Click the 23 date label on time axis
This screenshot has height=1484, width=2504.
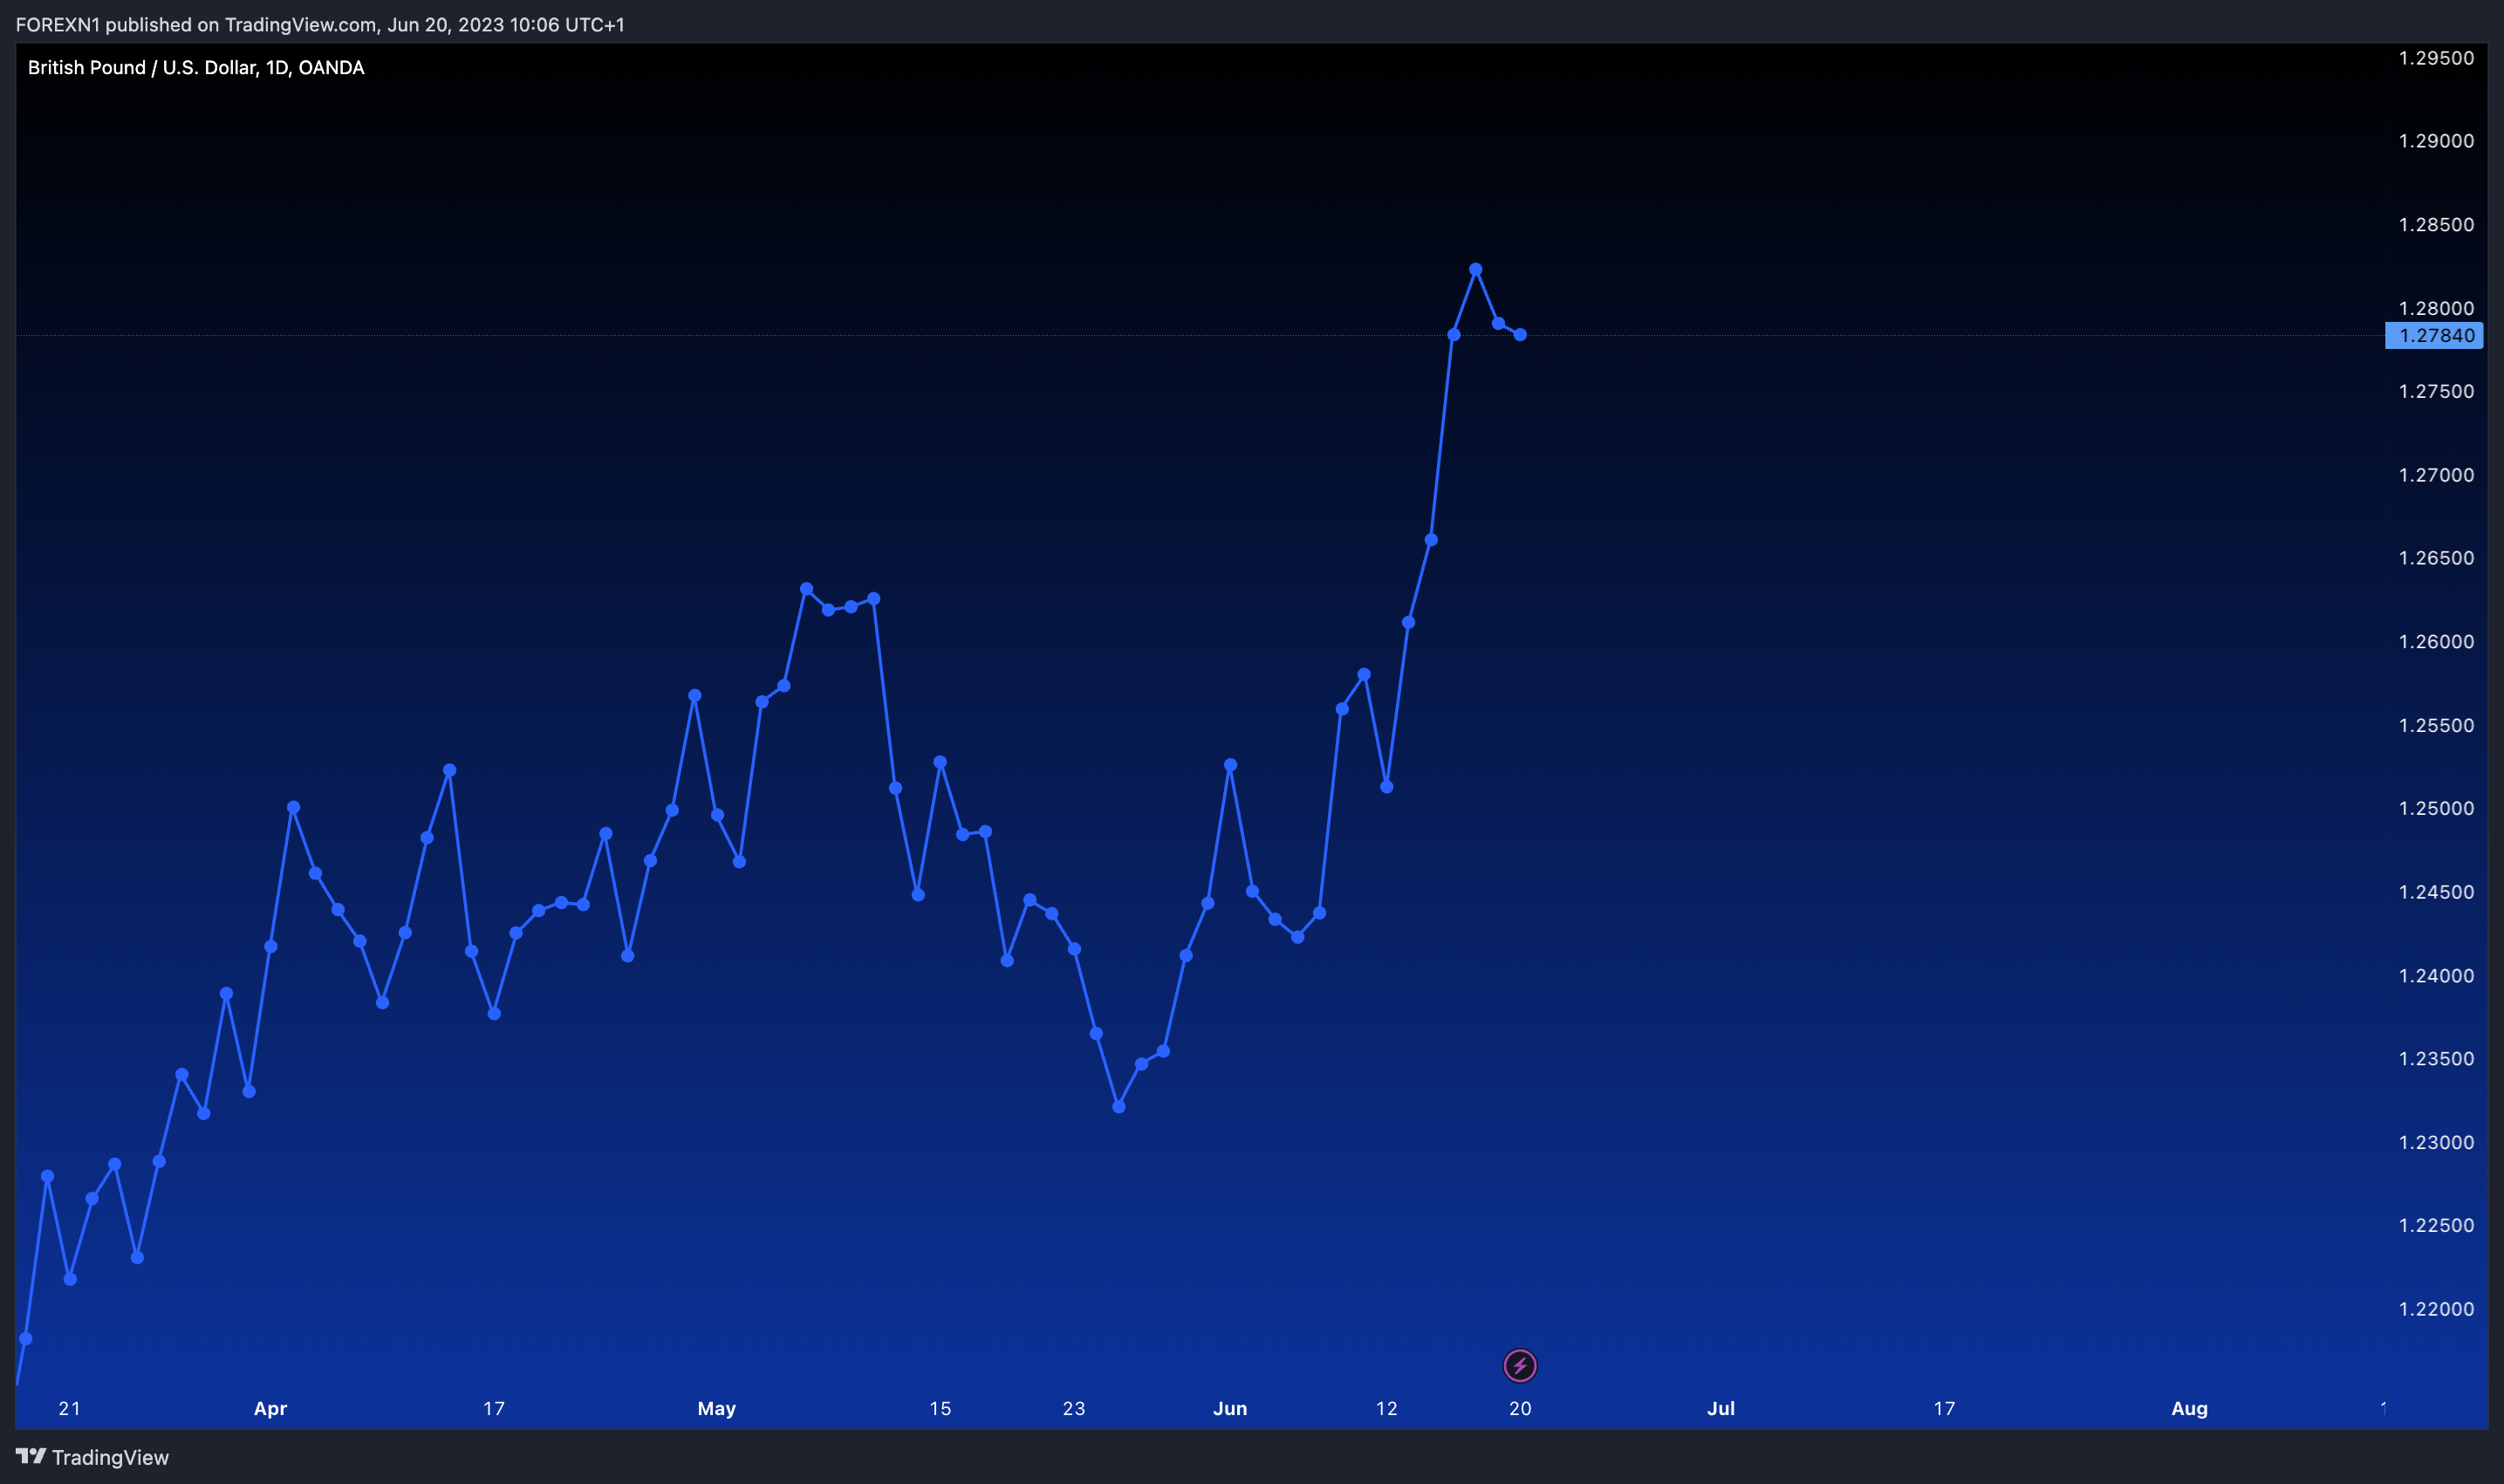pos(1074,1408)
